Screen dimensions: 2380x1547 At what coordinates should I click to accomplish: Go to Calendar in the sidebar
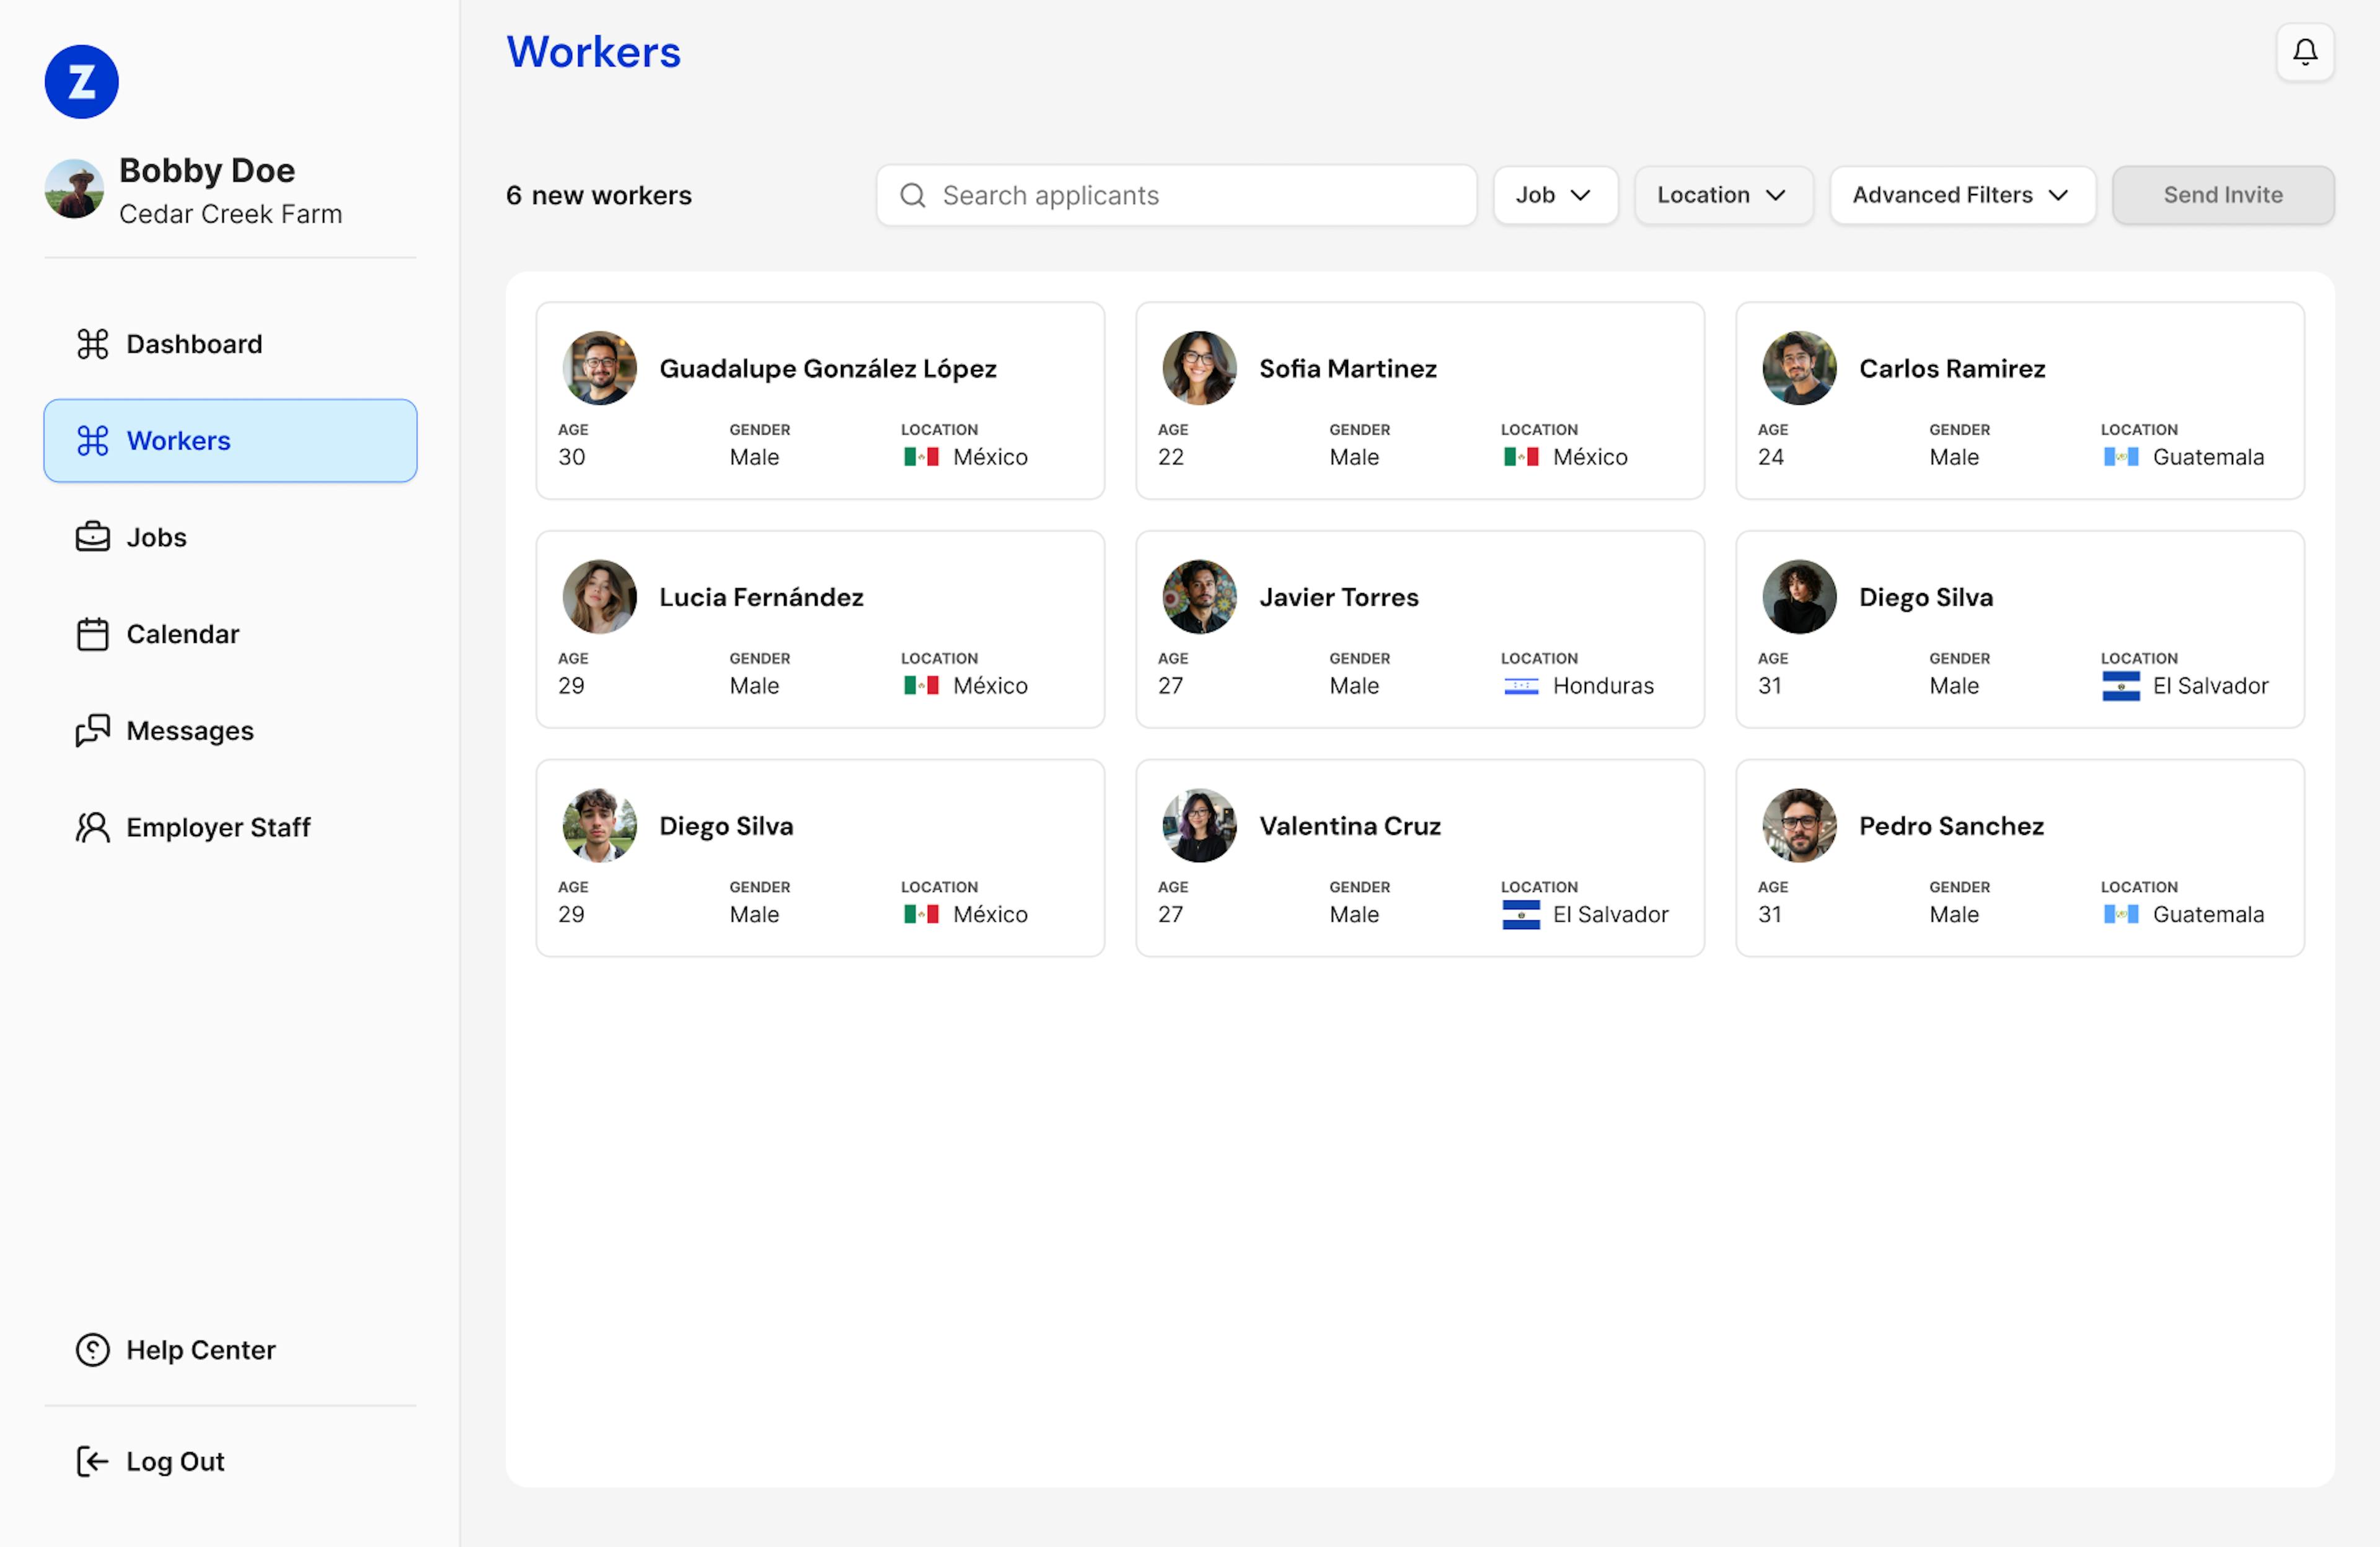(182, 634)
